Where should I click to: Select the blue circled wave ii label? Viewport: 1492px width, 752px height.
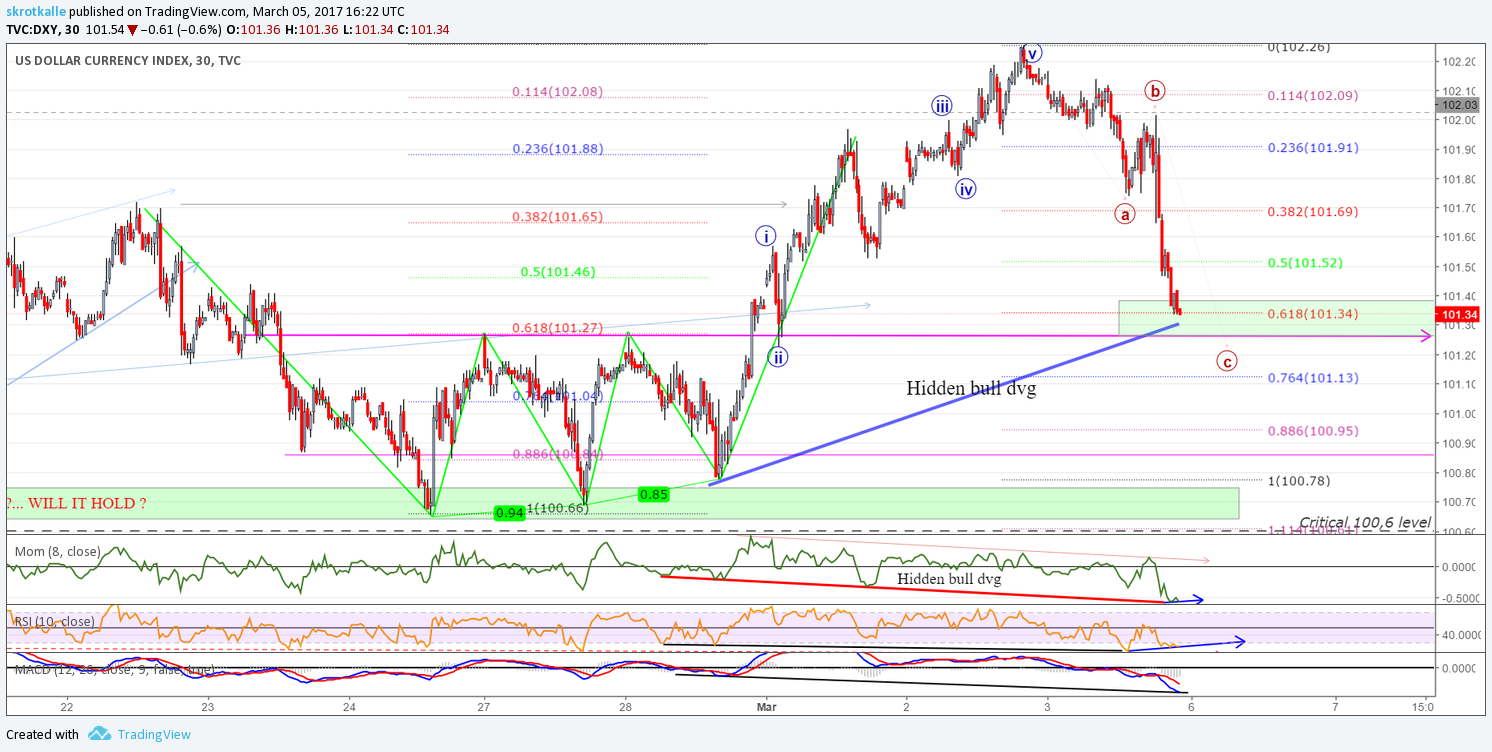point(778,356)
